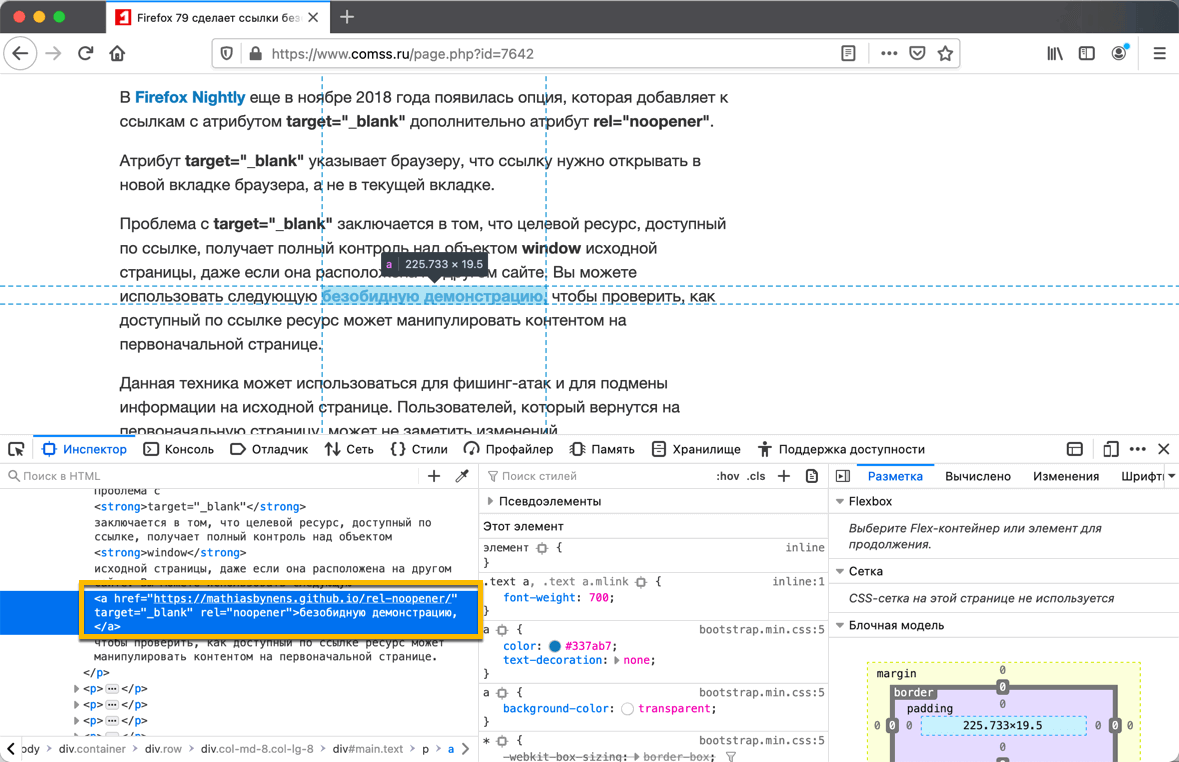The width and height of the screenshot is (1179, 762).
Task: Open the Сеть tab
Action: [x=350, y=449]
